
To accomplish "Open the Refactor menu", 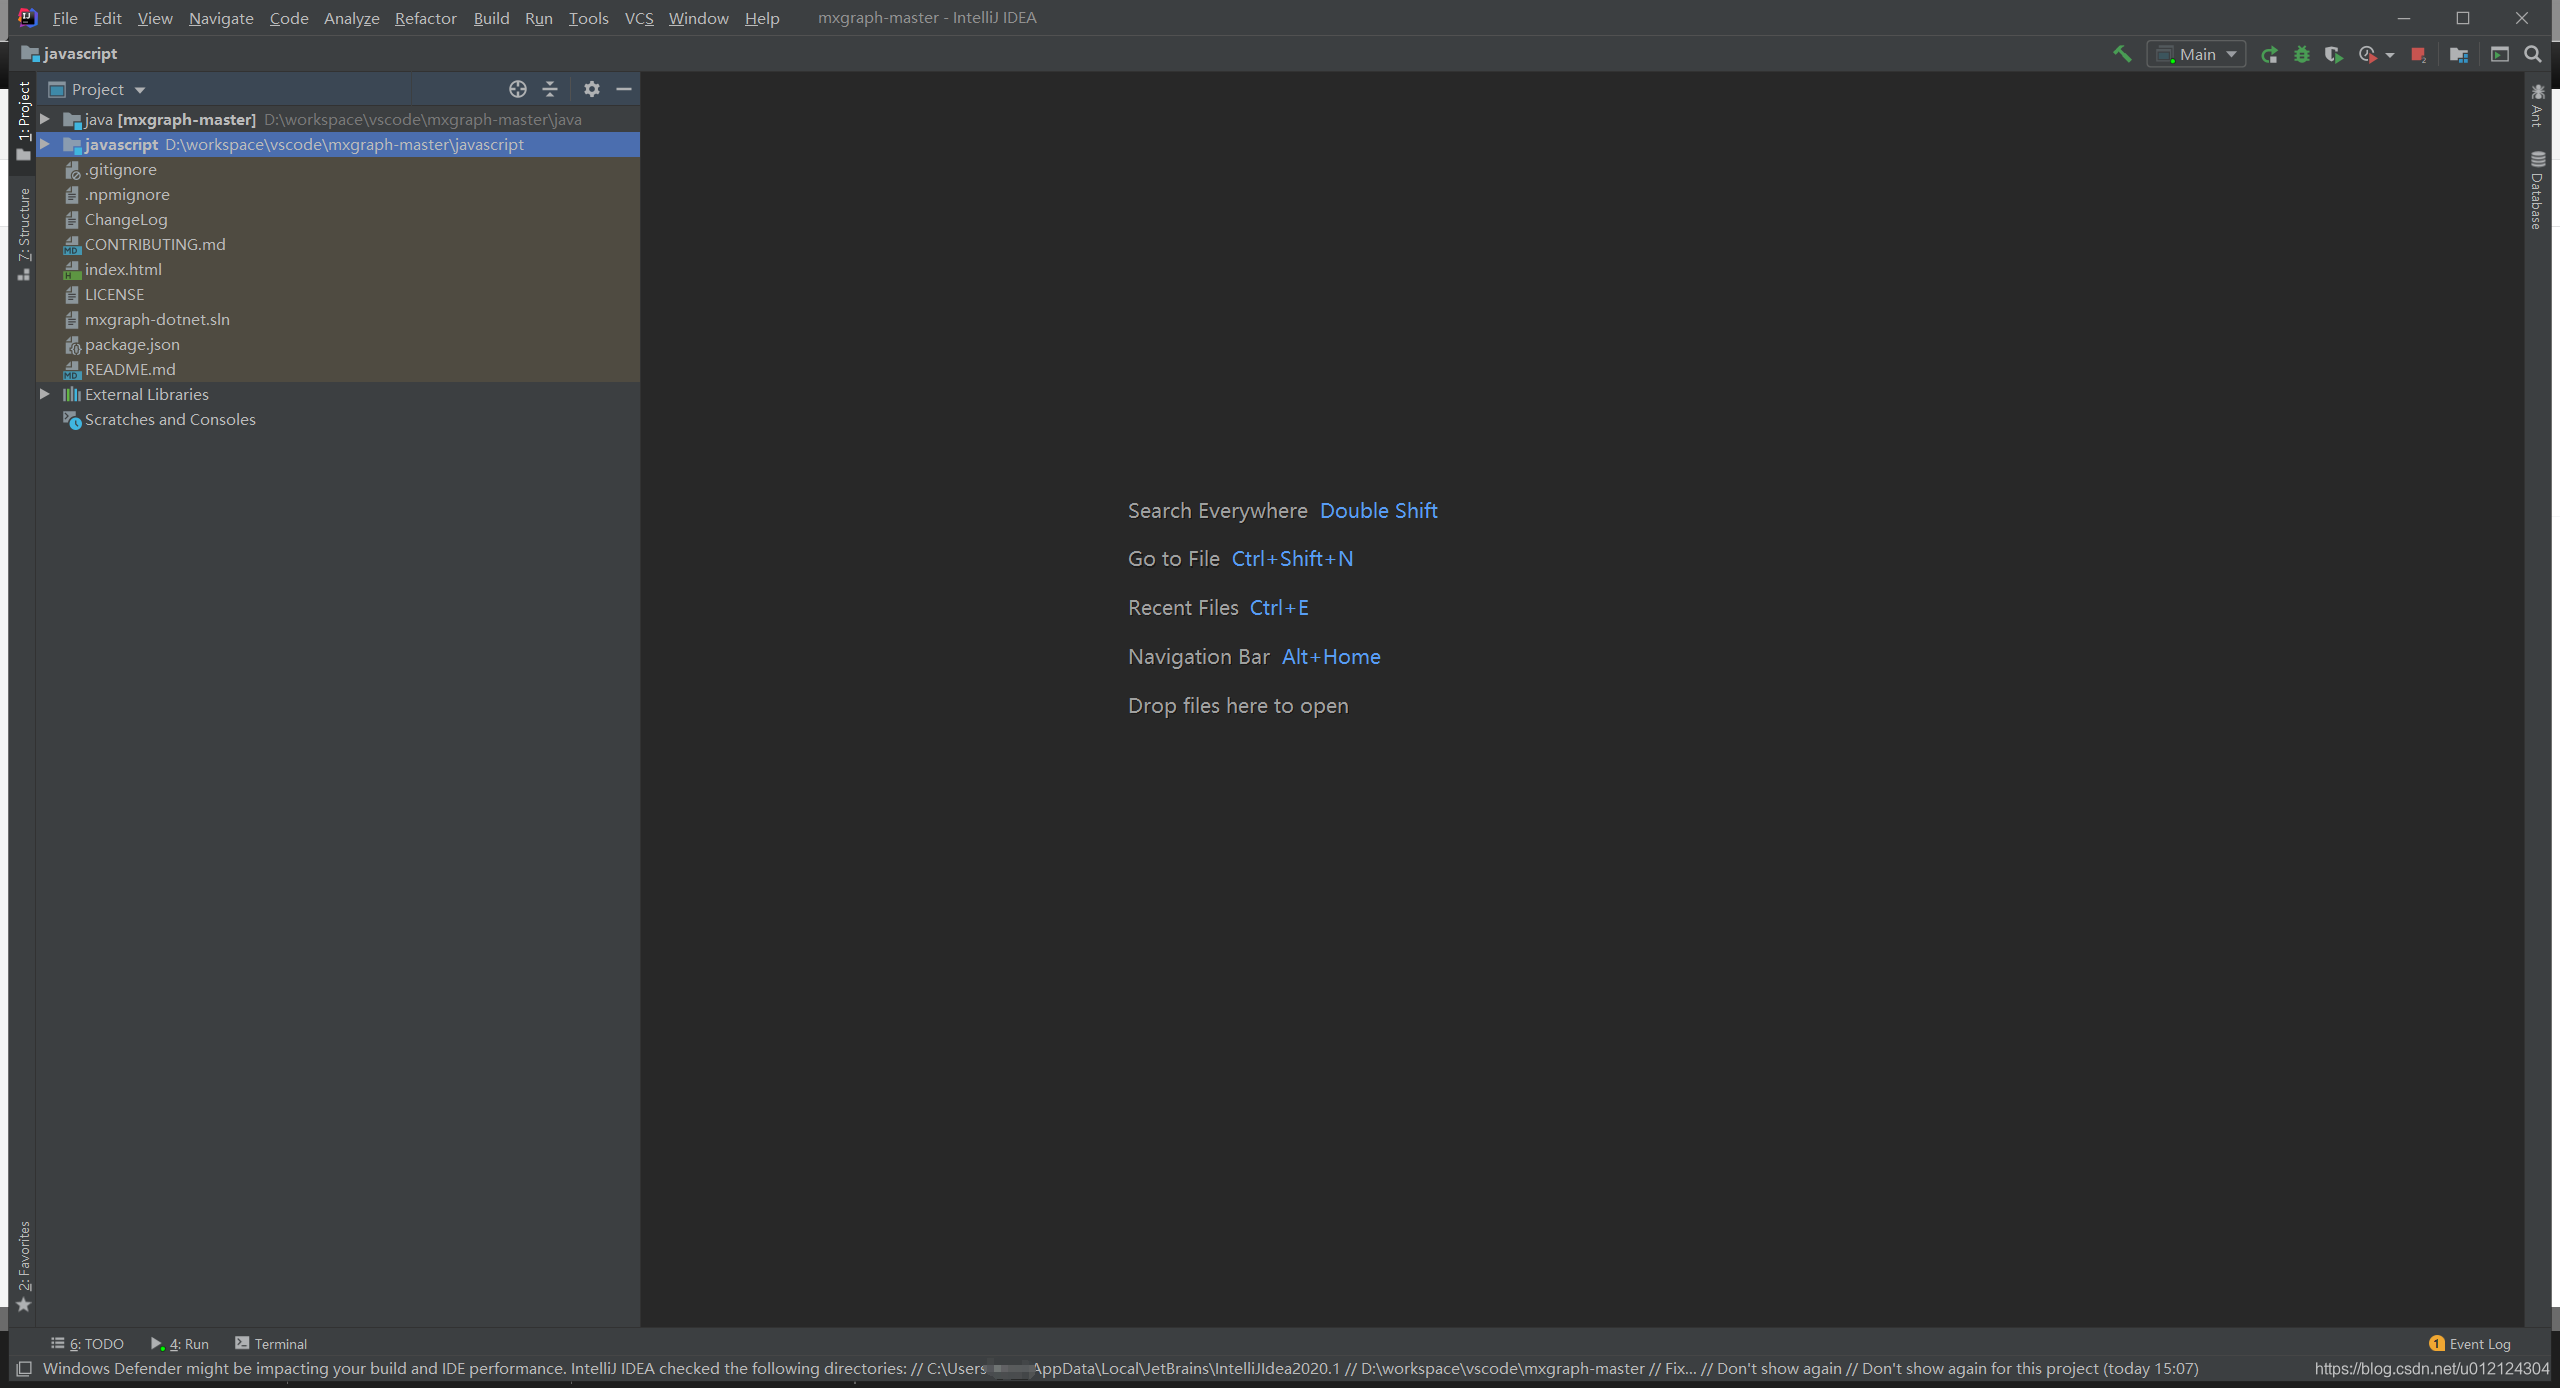I will click(425, 18).
